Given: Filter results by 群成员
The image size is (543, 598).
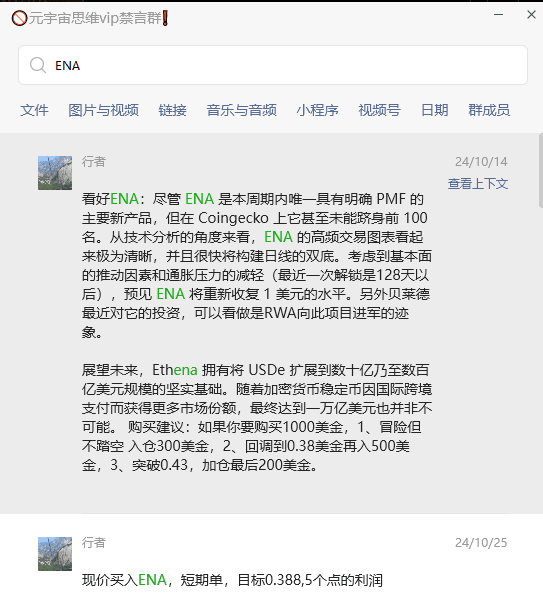Looking at the screenshot, I should coord(489,110).
